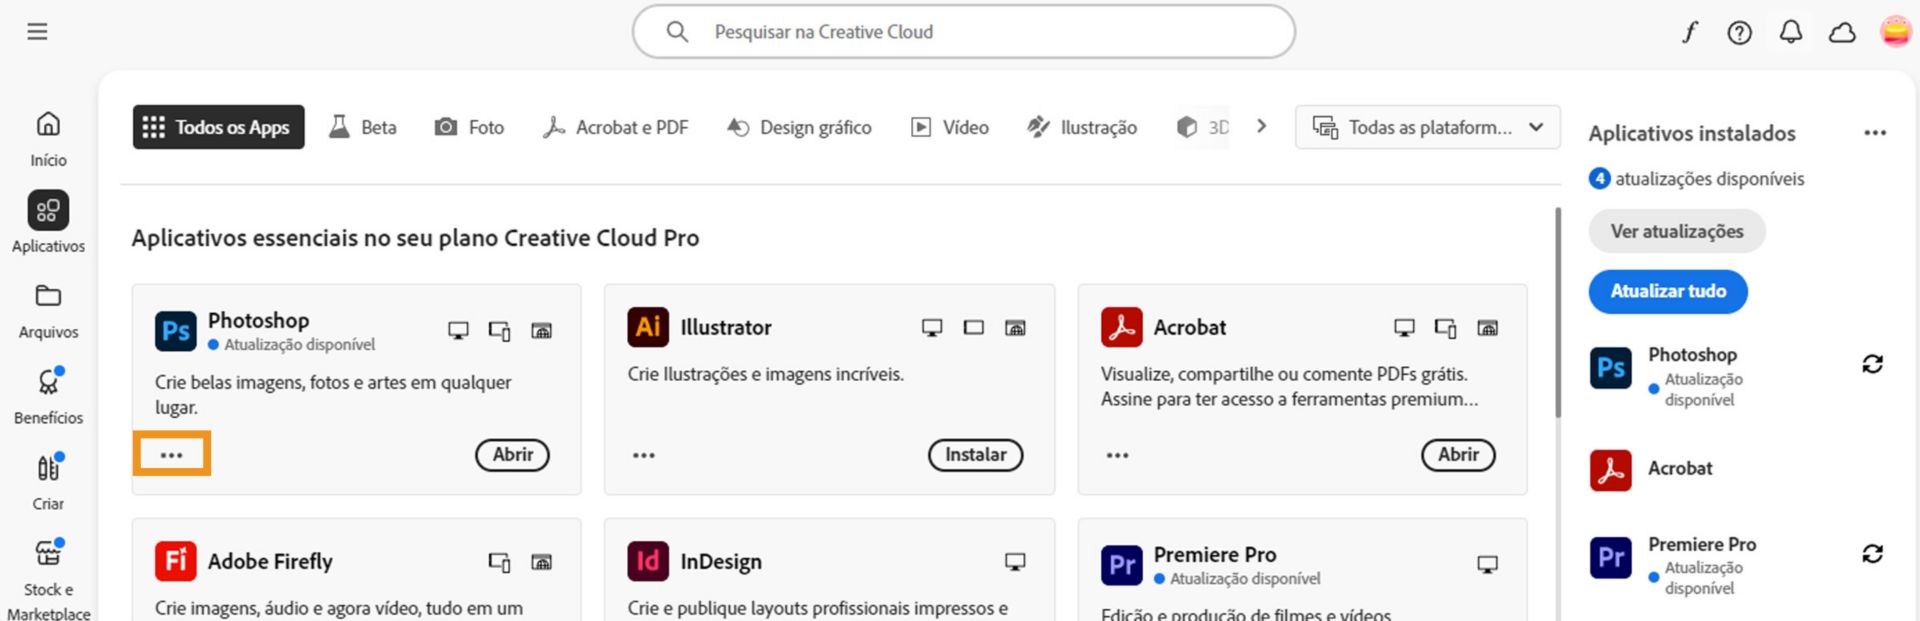Screen dimensions: 1920x621
Task: Open the notifications bell
Action: click(1791, 33)
